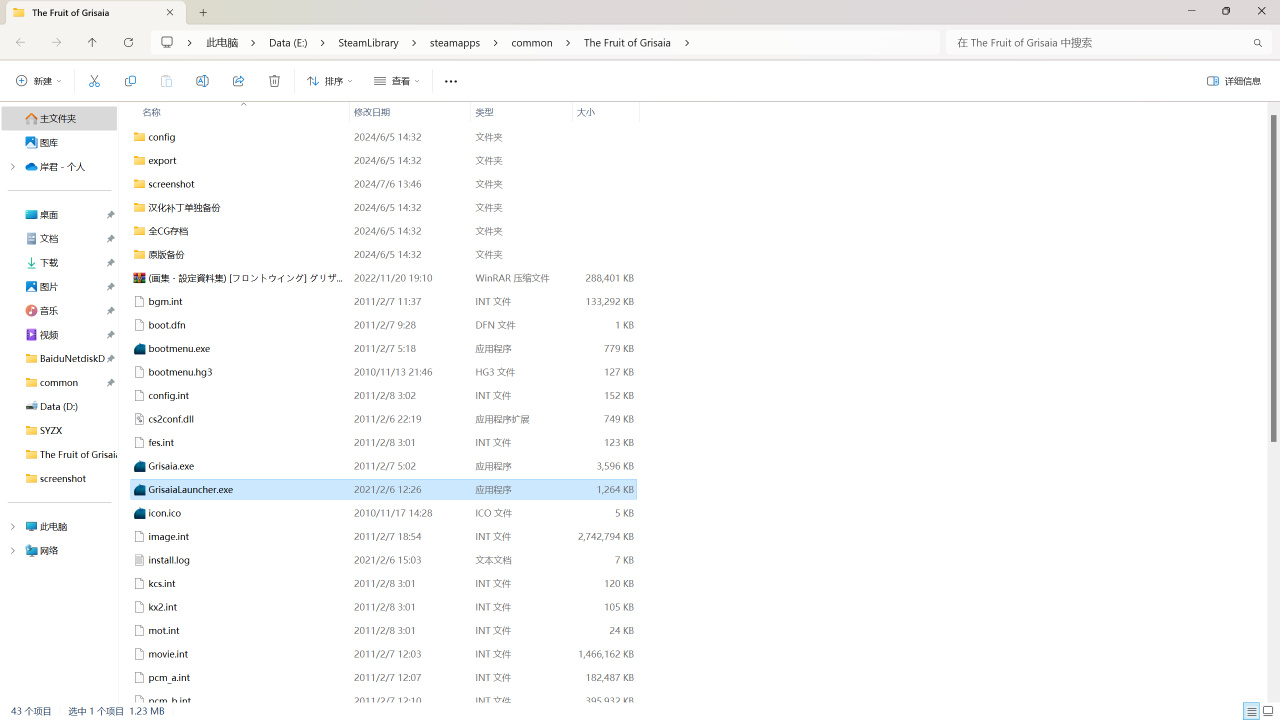Switch to details list view icon

click(x=1251, y=711)
